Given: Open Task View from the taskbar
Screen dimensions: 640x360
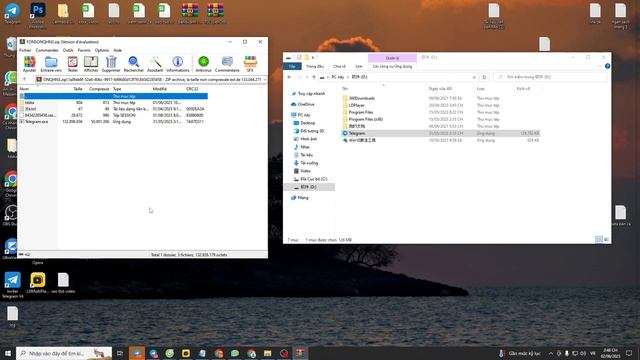Looking at the screenshot, I should coord(120,353).
